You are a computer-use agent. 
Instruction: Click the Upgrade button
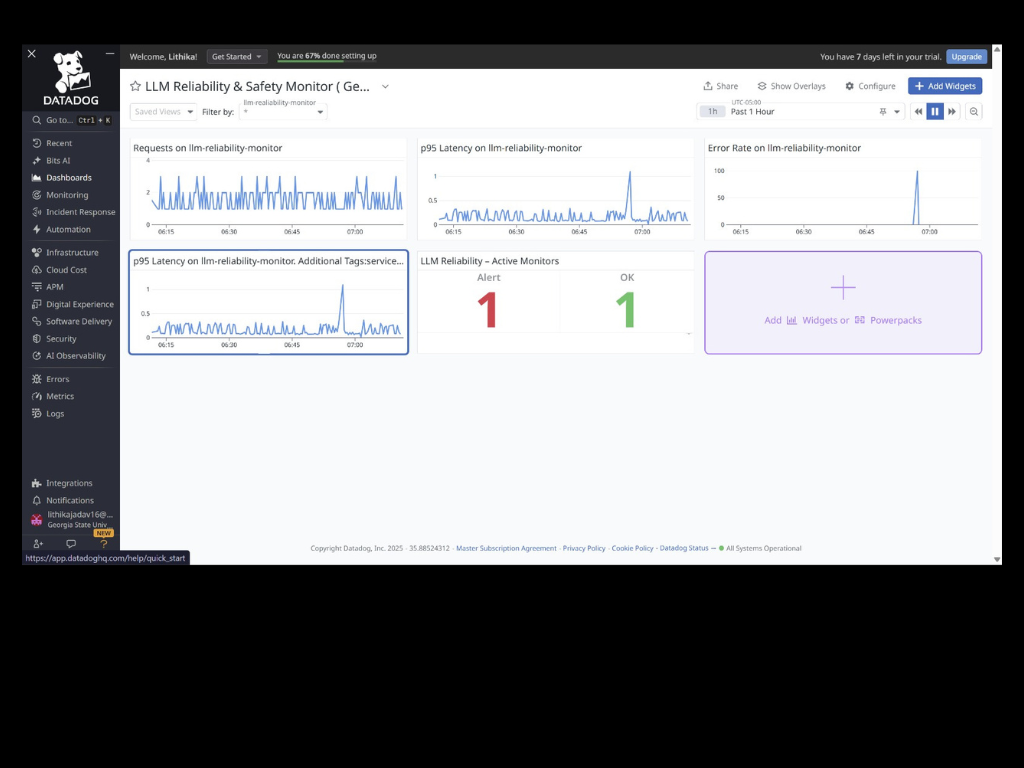click(967, 57)
